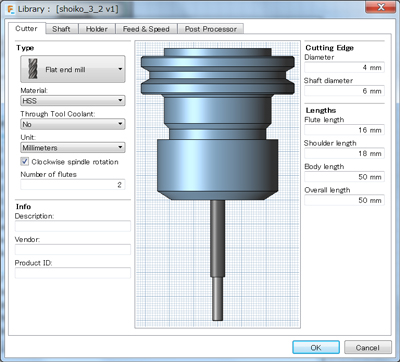Confirm with the OK button

[316, 347]
